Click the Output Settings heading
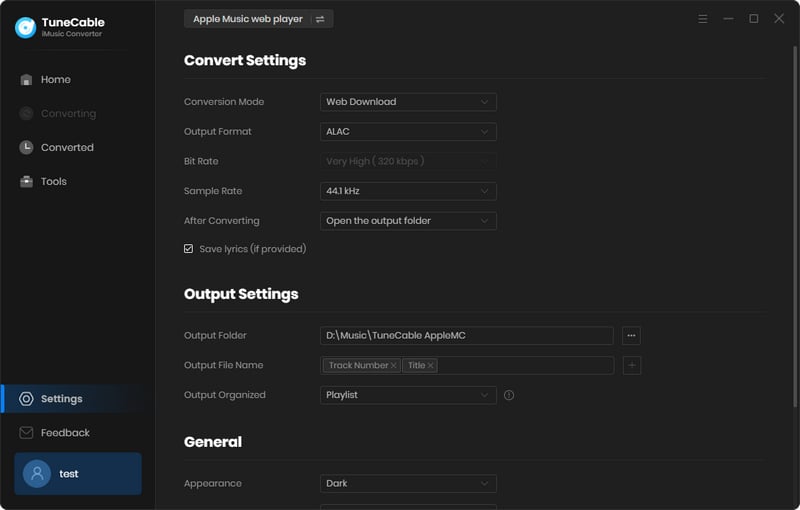 [x=241, y=294]
